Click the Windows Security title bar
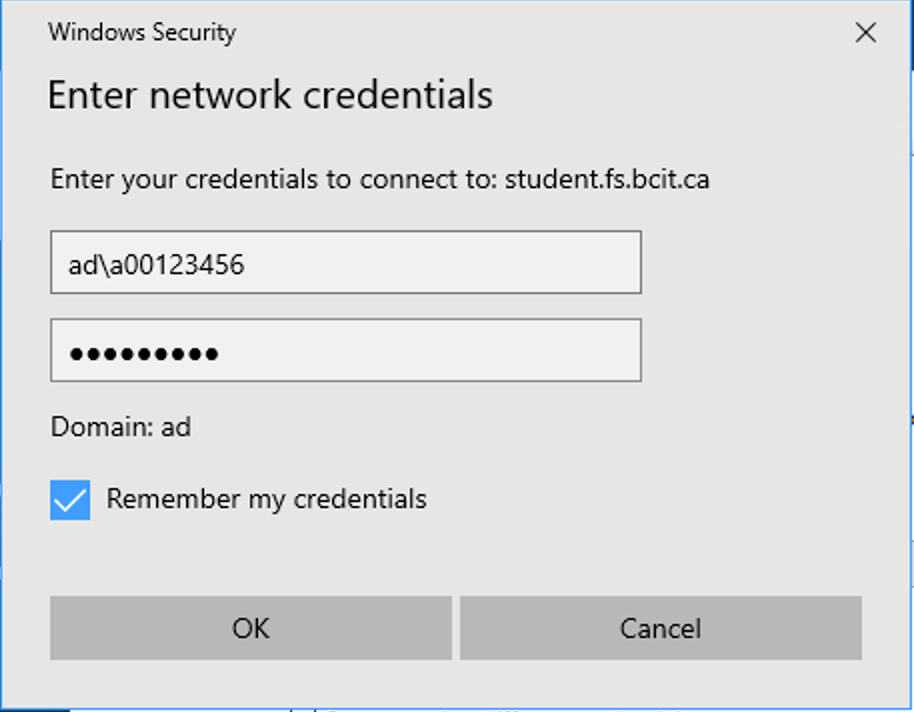Screen dimensions: 914x712 click(x=141, y=32)
